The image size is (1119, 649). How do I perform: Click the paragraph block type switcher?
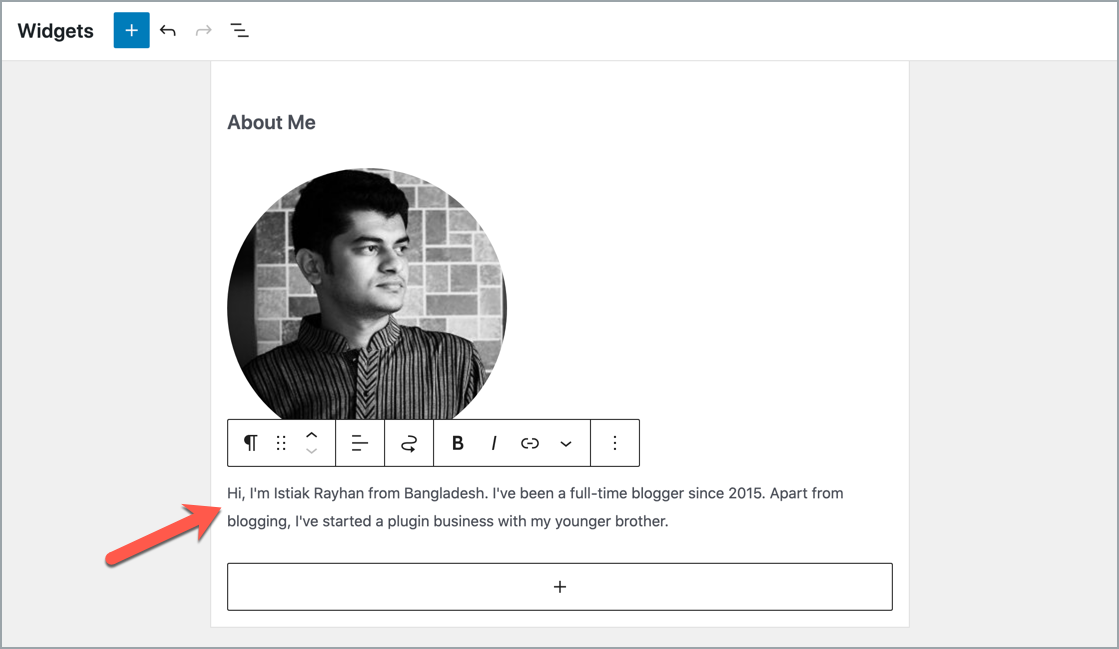(250, 442)
